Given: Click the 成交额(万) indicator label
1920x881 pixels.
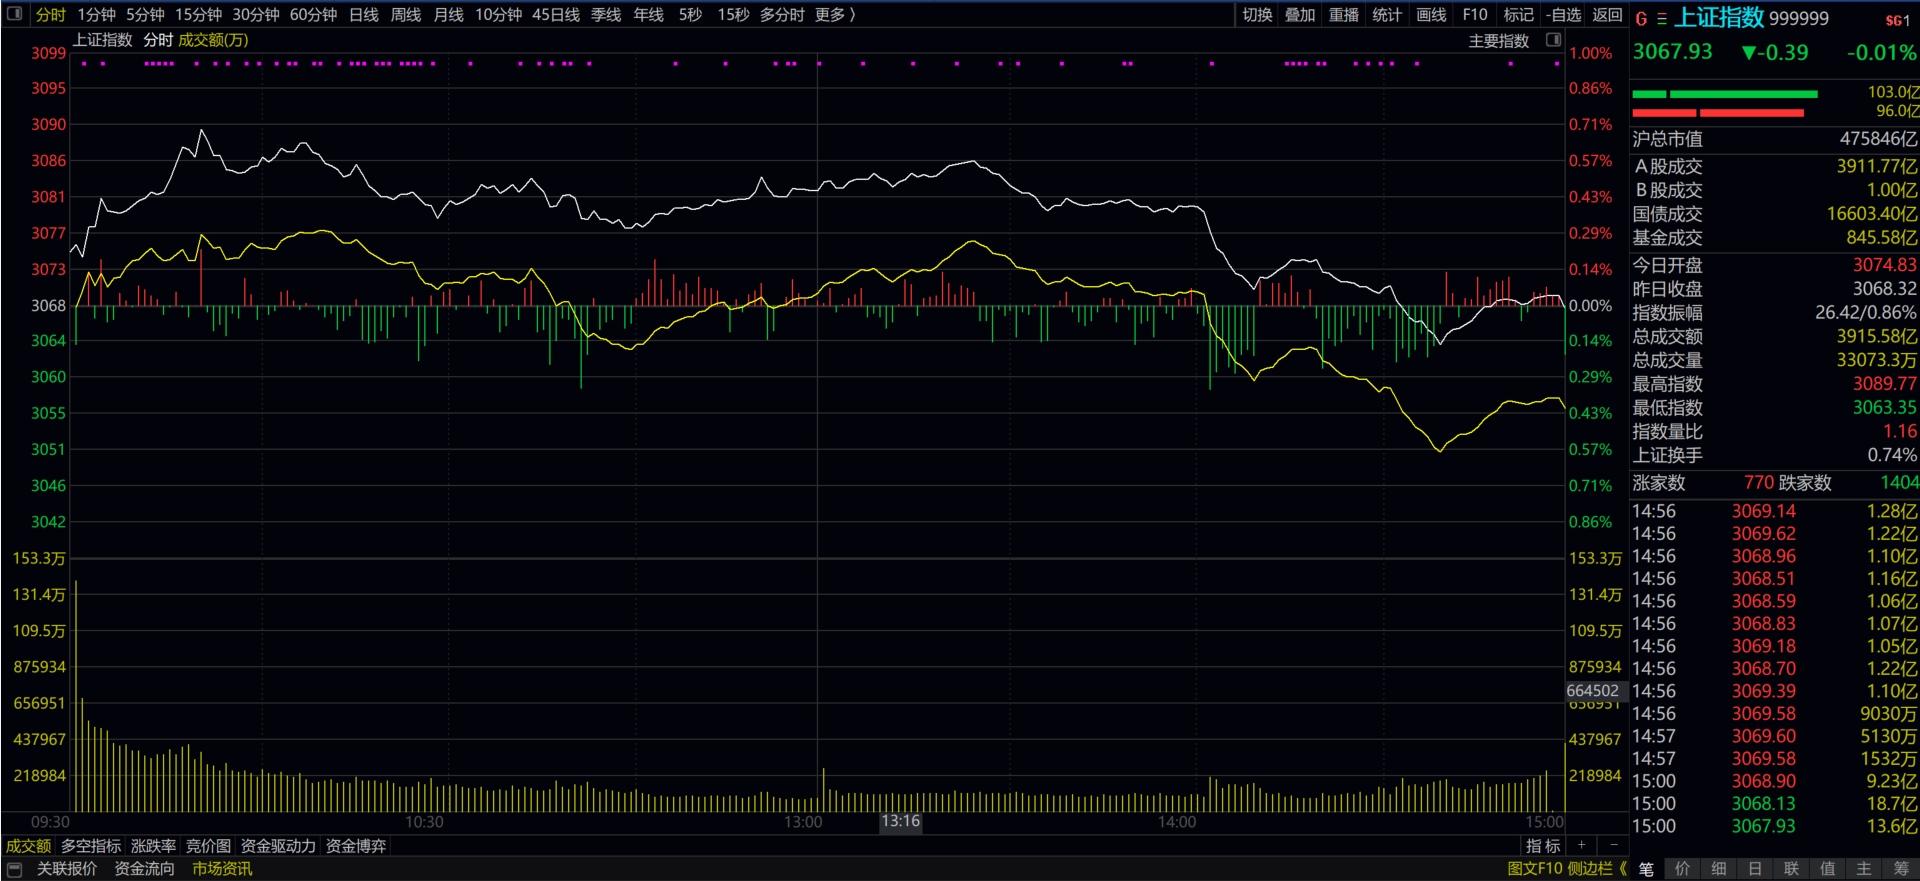Looking at the screenshot, I should (213, 40).
